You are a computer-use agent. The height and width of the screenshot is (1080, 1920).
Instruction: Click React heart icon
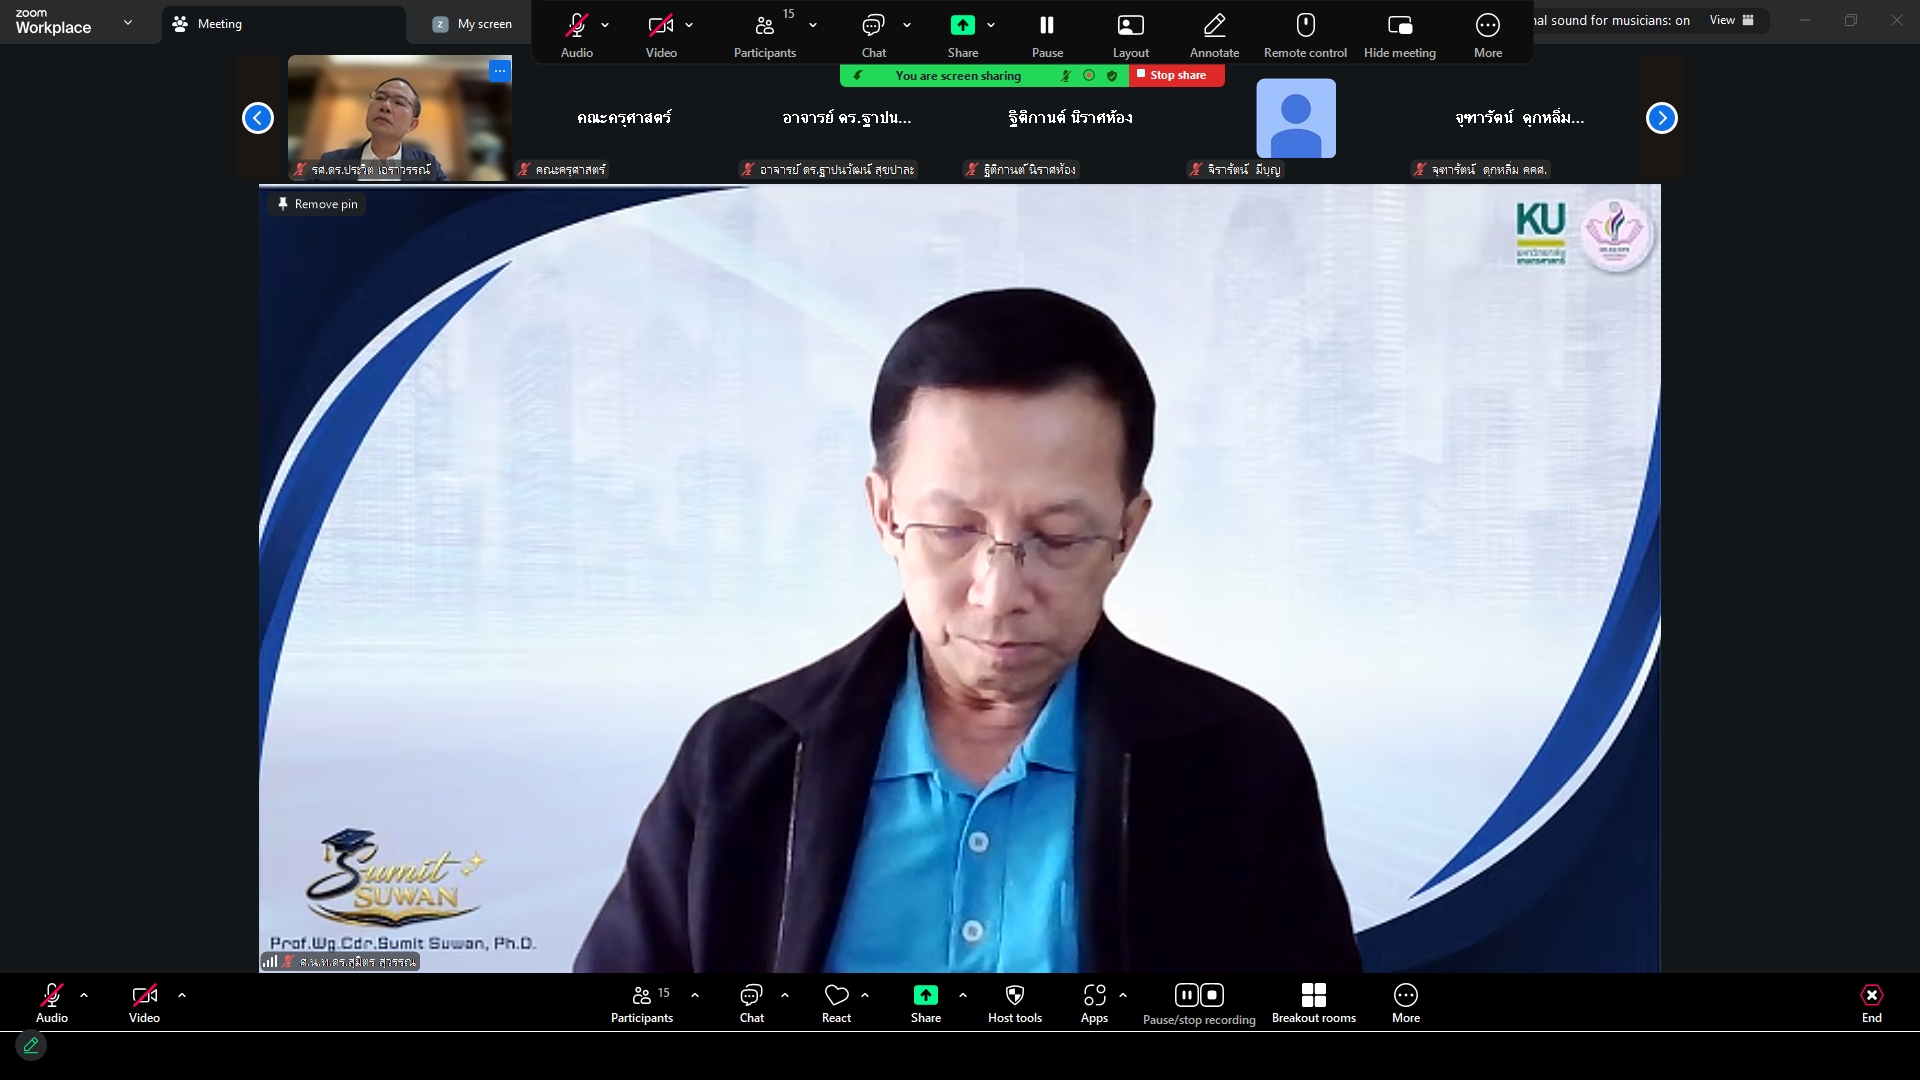pyautogui.click(x=836, y=995)
